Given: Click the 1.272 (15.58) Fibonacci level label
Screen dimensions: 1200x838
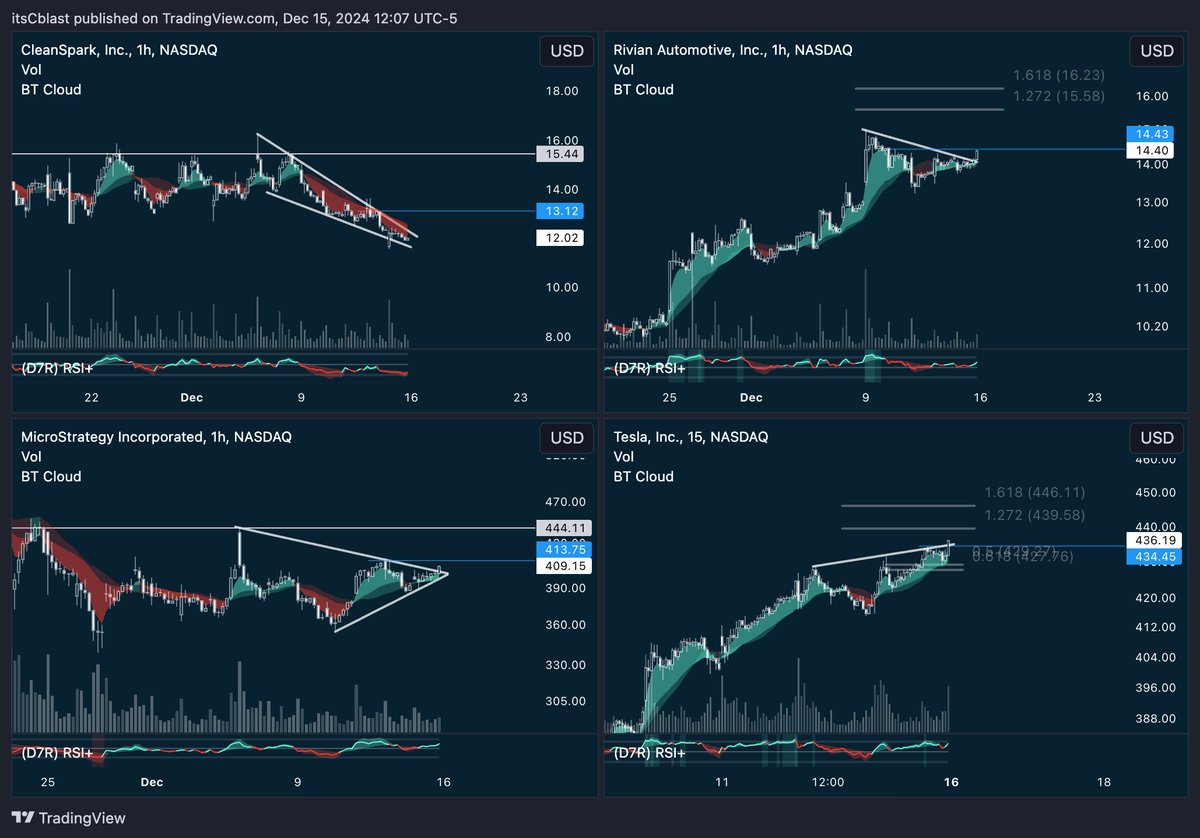Looking at the screenshot, I should click(x=1058, y=96).
